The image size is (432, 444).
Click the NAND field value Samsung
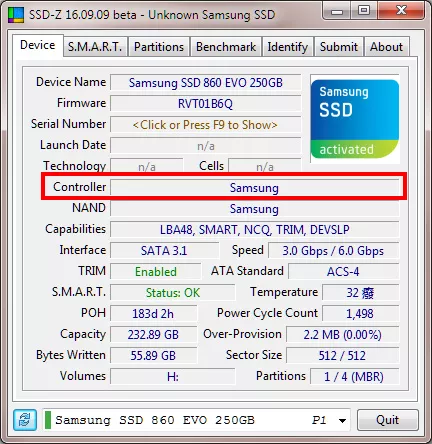coord(255,209)
